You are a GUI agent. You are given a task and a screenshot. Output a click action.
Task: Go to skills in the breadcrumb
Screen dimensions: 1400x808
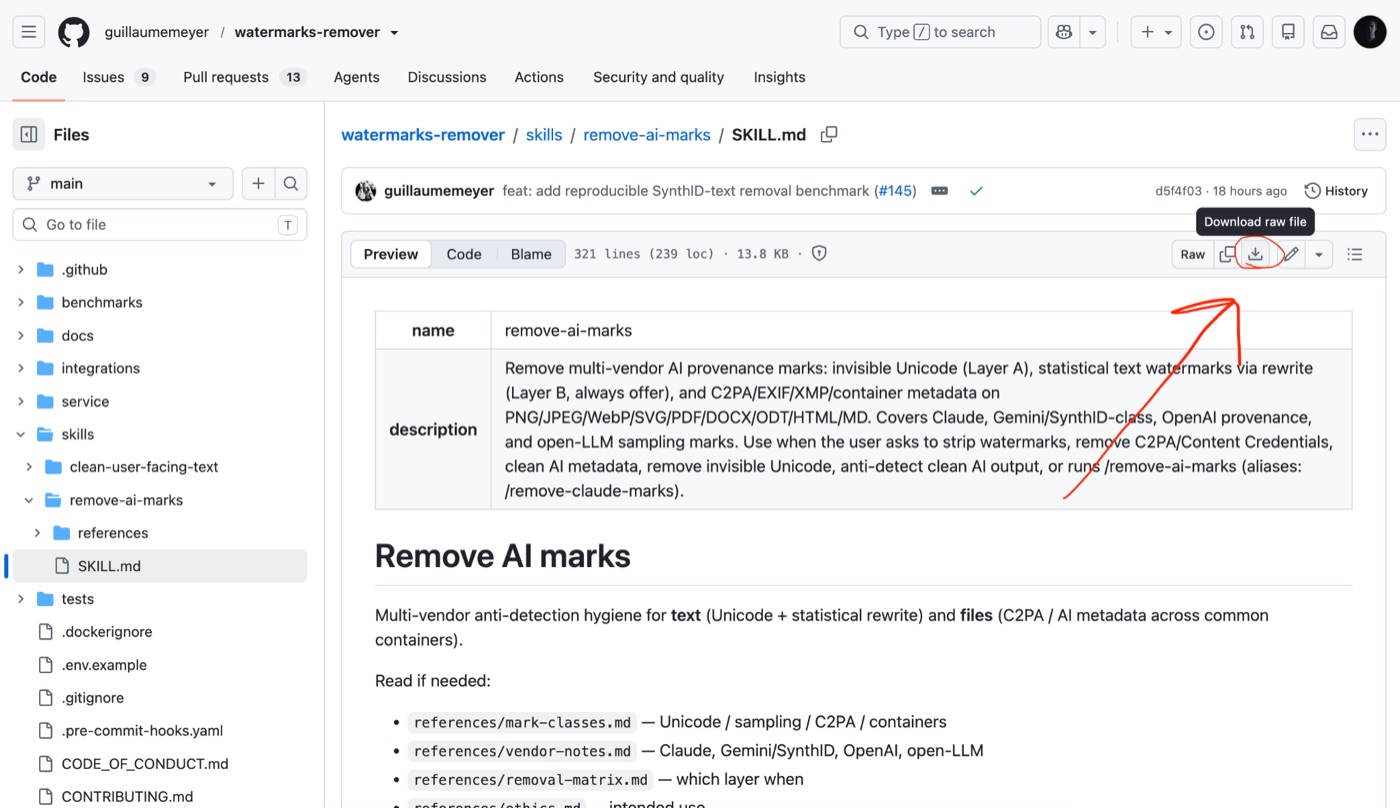click(544, 134)
